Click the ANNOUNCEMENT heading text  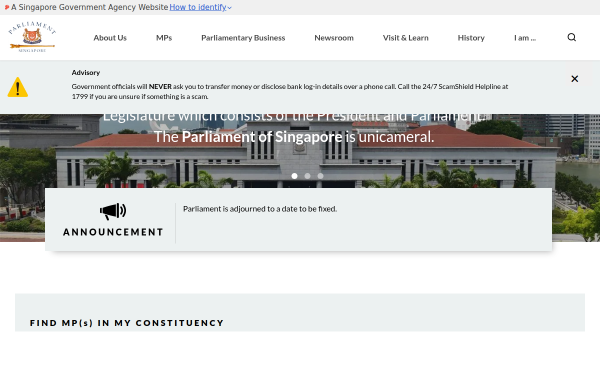pos(113,232)
